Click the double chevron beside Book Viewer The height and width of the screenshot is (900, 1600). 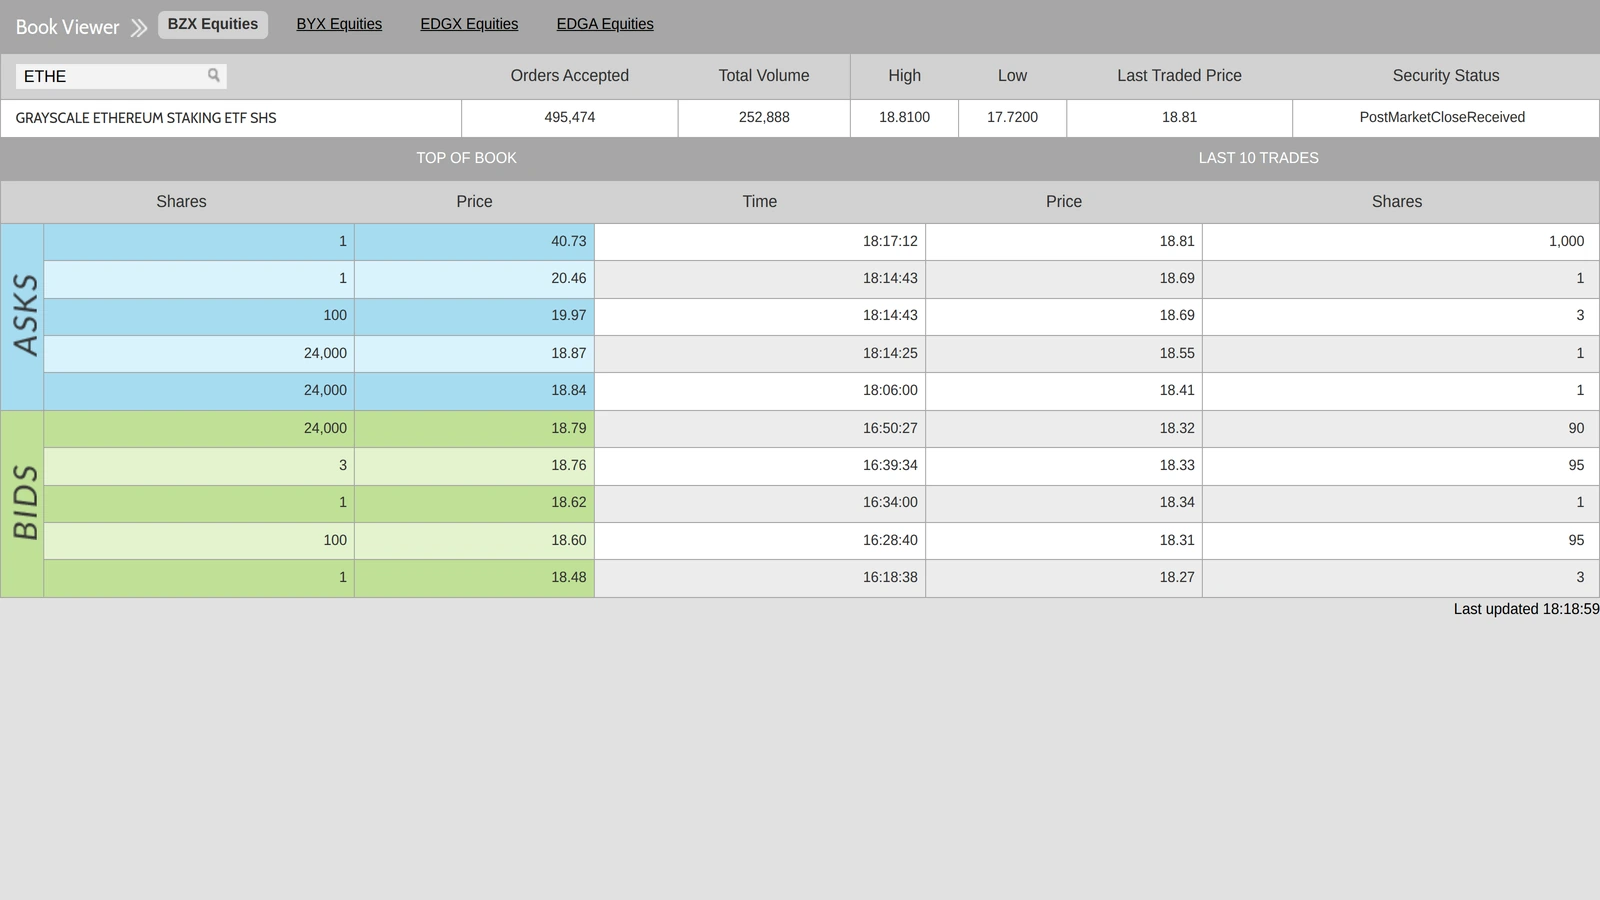[x=139, y=27]
